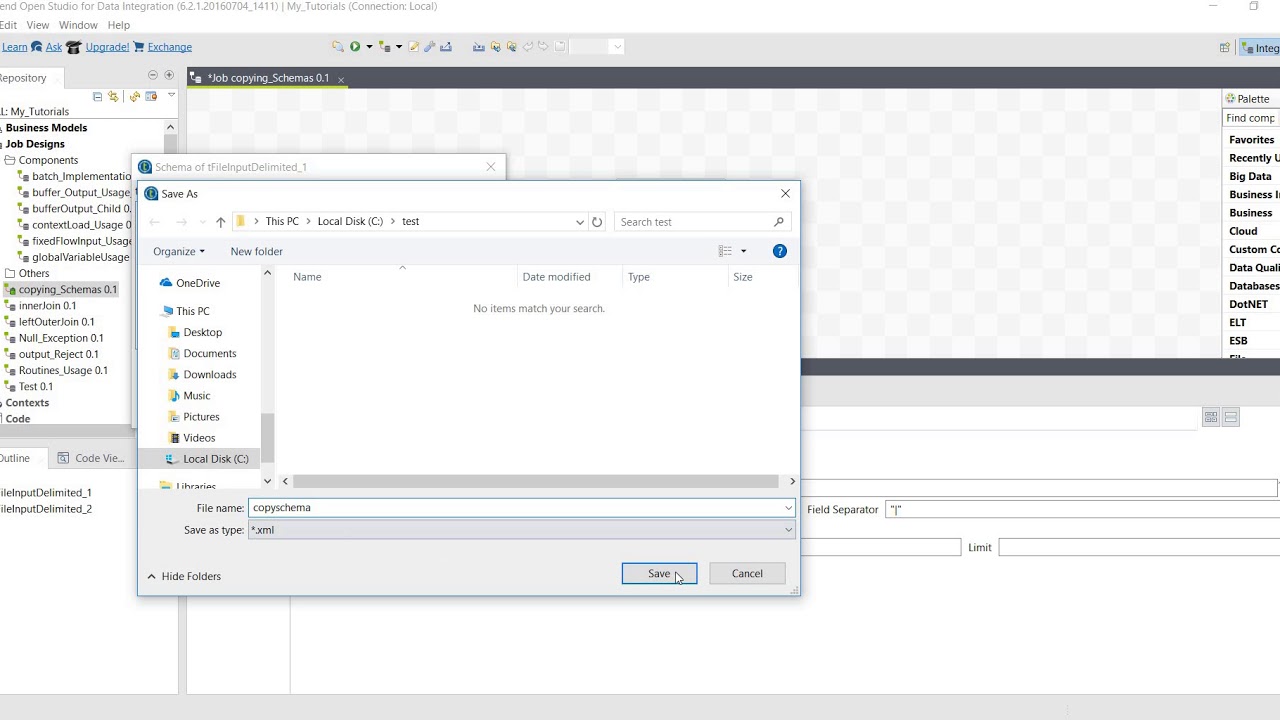Open the Organize dropdown menu
Viewport: 1280px width, 720px height.
pos(179,251)
